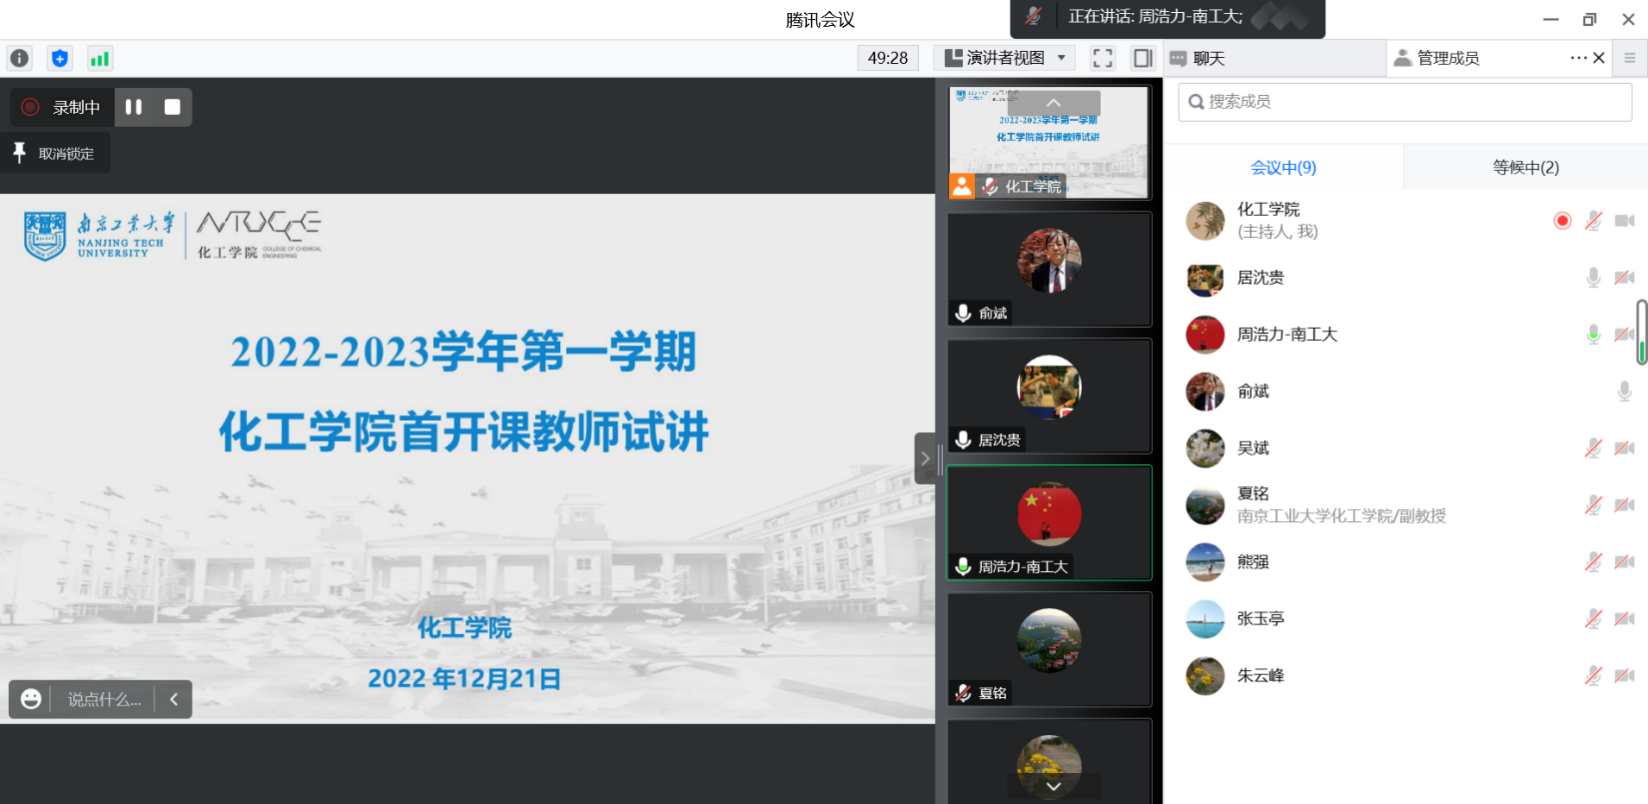The width and height of the screenshot is (1648, 804).
Task: Toggle 居沈贵's microphone in member list
Action: click(1593, 277)
